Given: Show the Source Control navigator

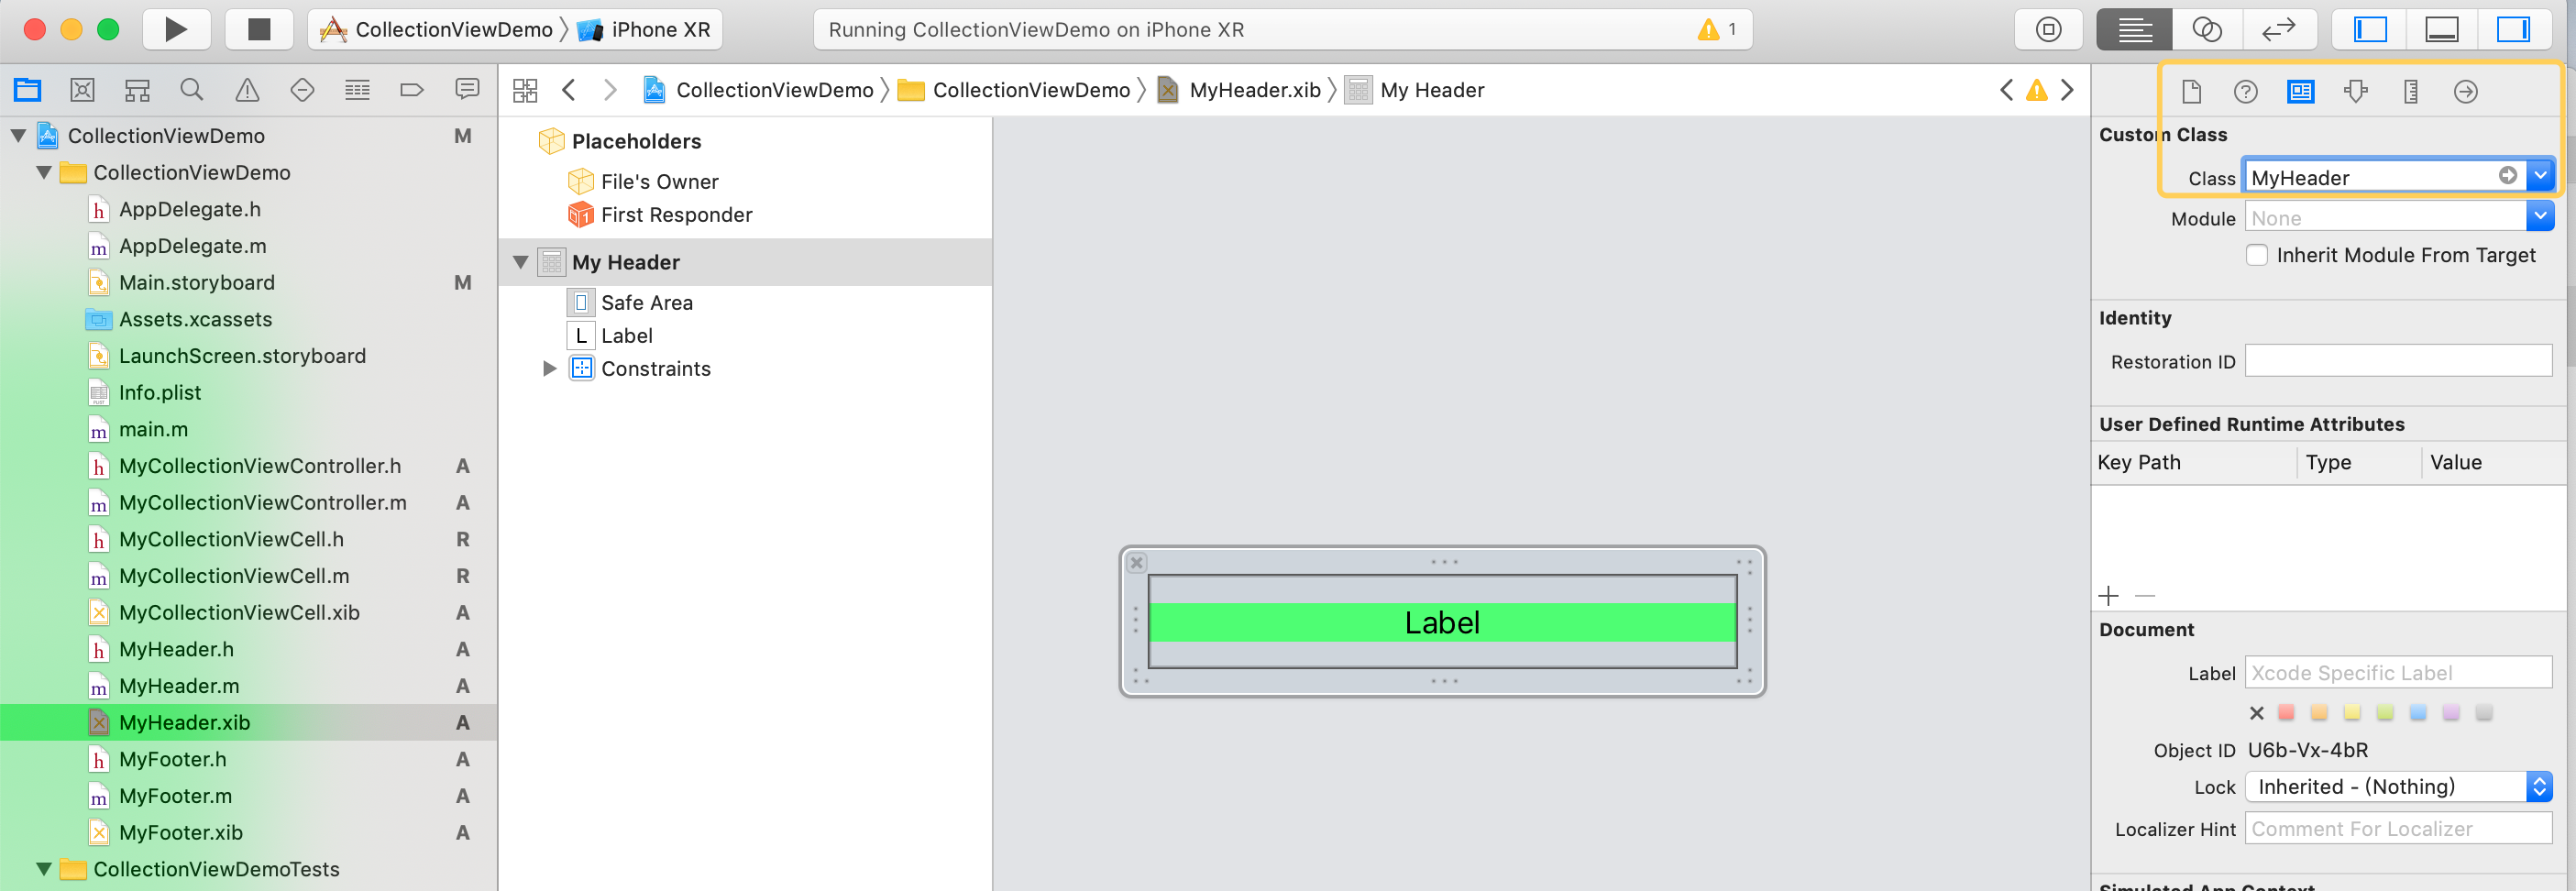Looking at the screenshot, I should tap(82, 90).
